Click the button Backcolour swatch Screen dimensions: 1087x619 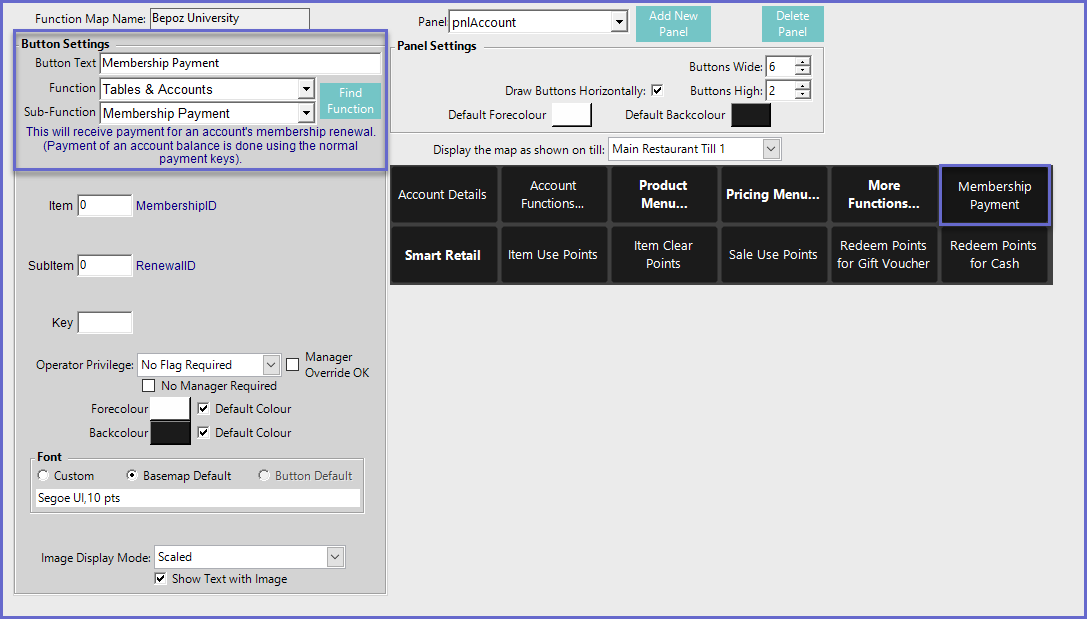(171, 433)
